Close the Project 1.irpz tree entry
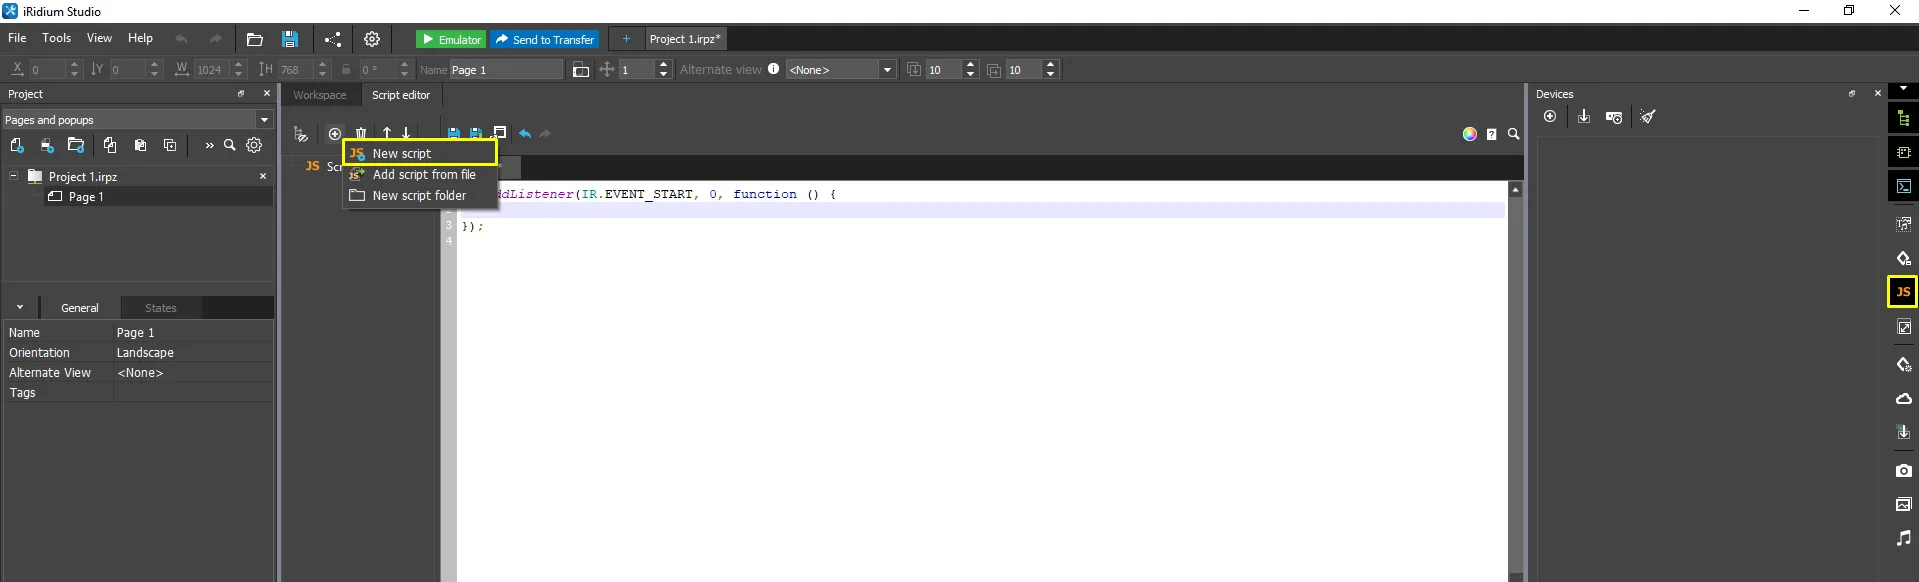This screenshot has height=582, width=1919. pos(263,176)
